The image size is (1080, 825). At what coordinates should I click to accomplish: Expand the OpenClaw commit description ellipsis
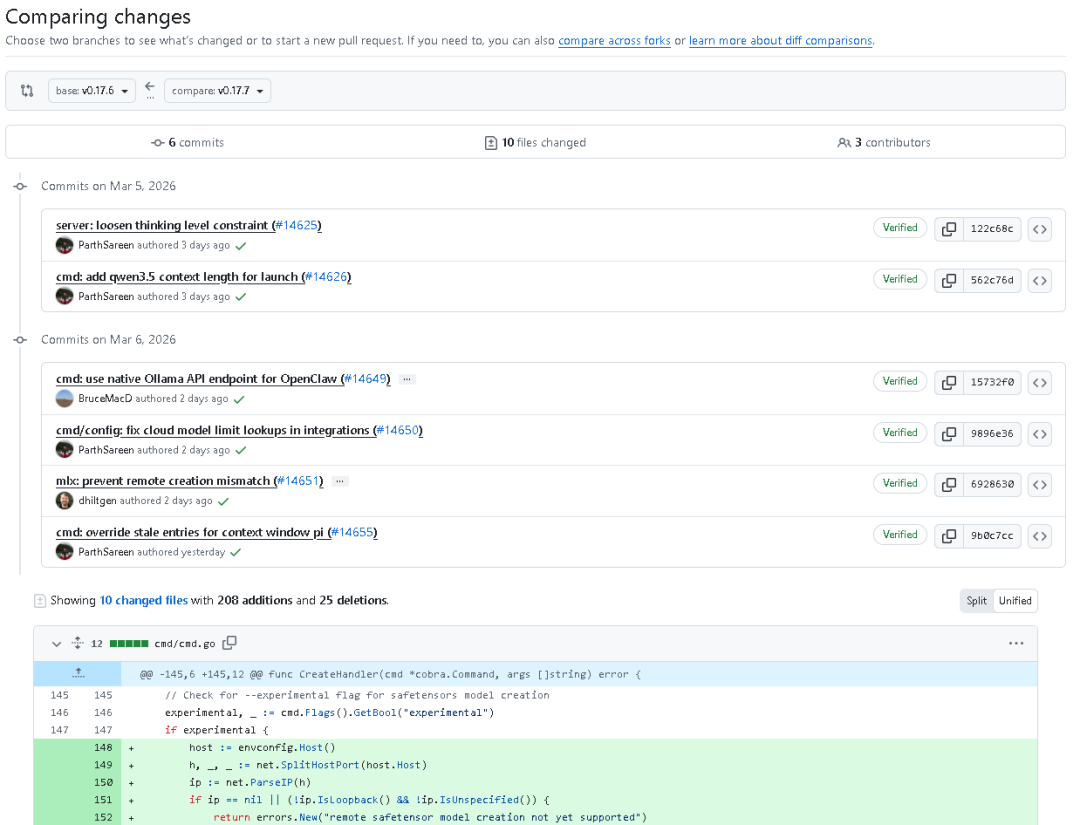[406, 380]
